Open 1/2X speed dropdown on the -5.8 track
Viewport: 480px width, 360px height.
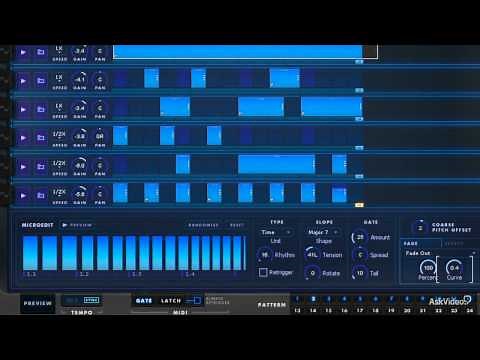click(59, 193)
